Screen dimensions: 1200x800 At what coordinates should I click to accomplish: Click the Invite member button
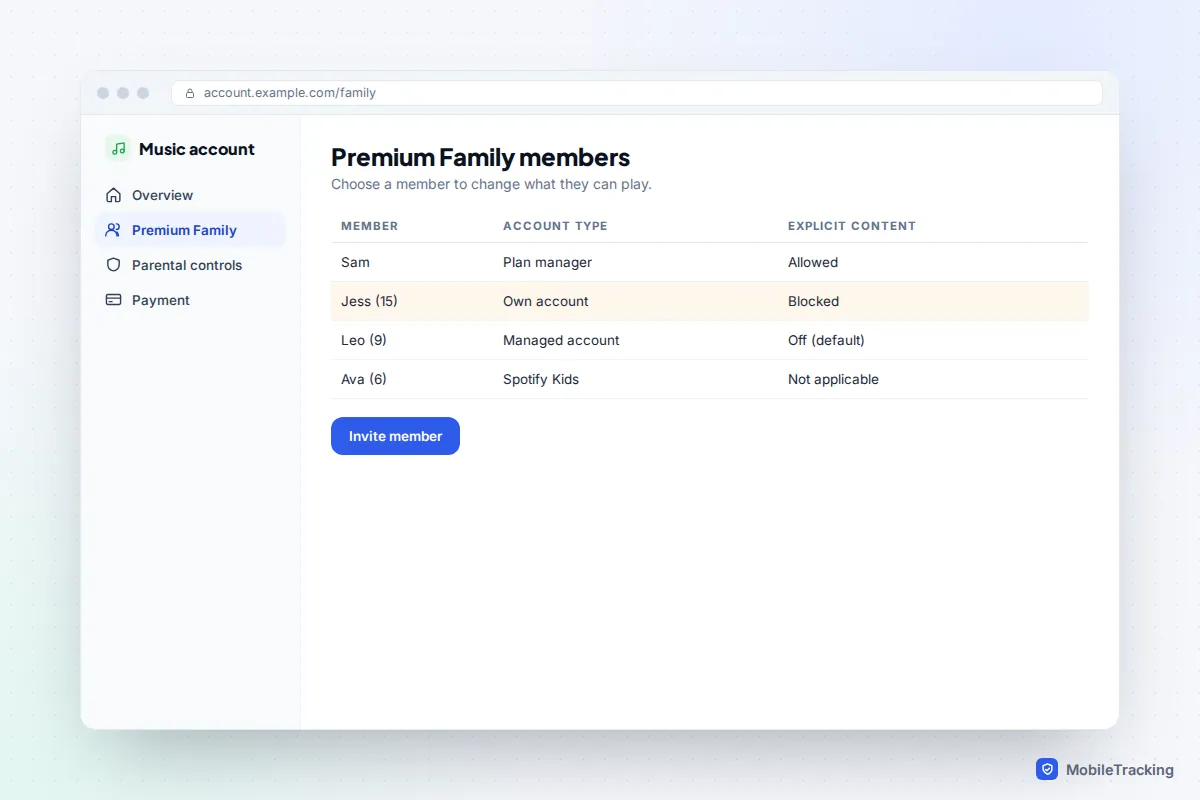tap(395, 436)
